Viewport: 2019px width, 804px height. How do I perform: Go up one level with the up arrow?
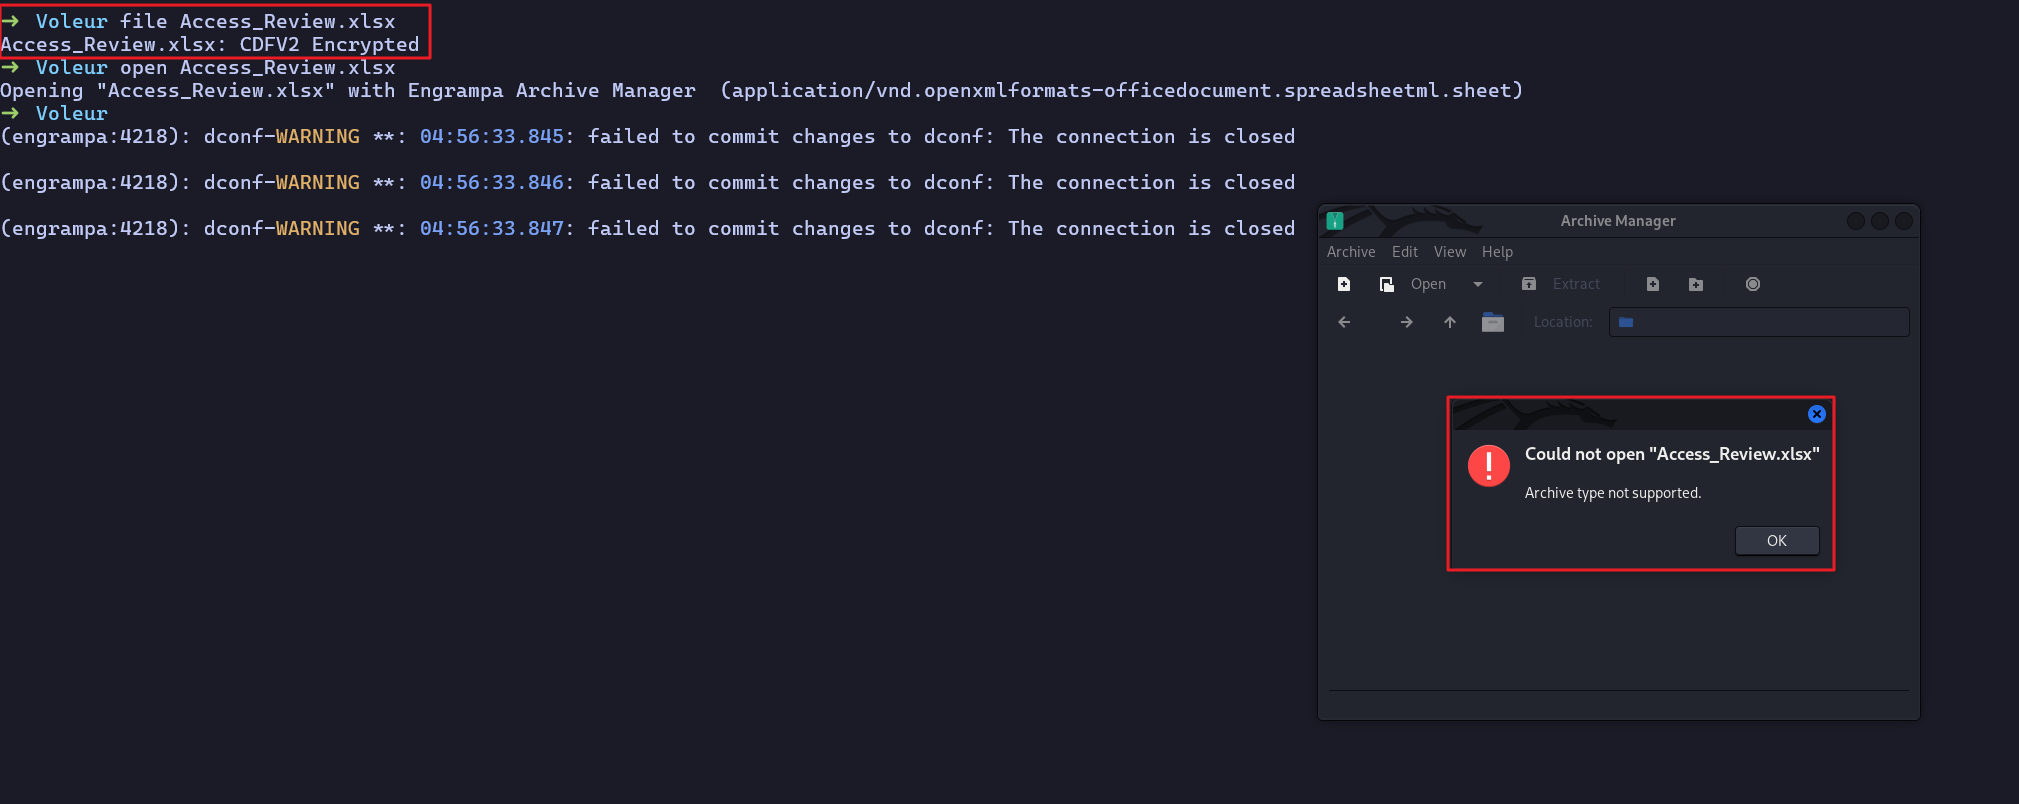pyautogui.click(x=1450, y=322)
